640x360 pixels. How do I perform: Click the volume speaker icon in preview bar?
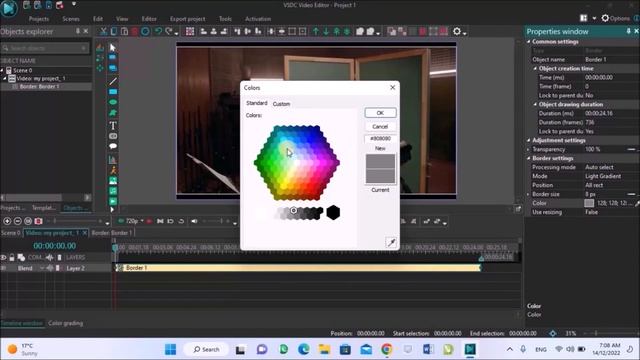coord(194,221)
